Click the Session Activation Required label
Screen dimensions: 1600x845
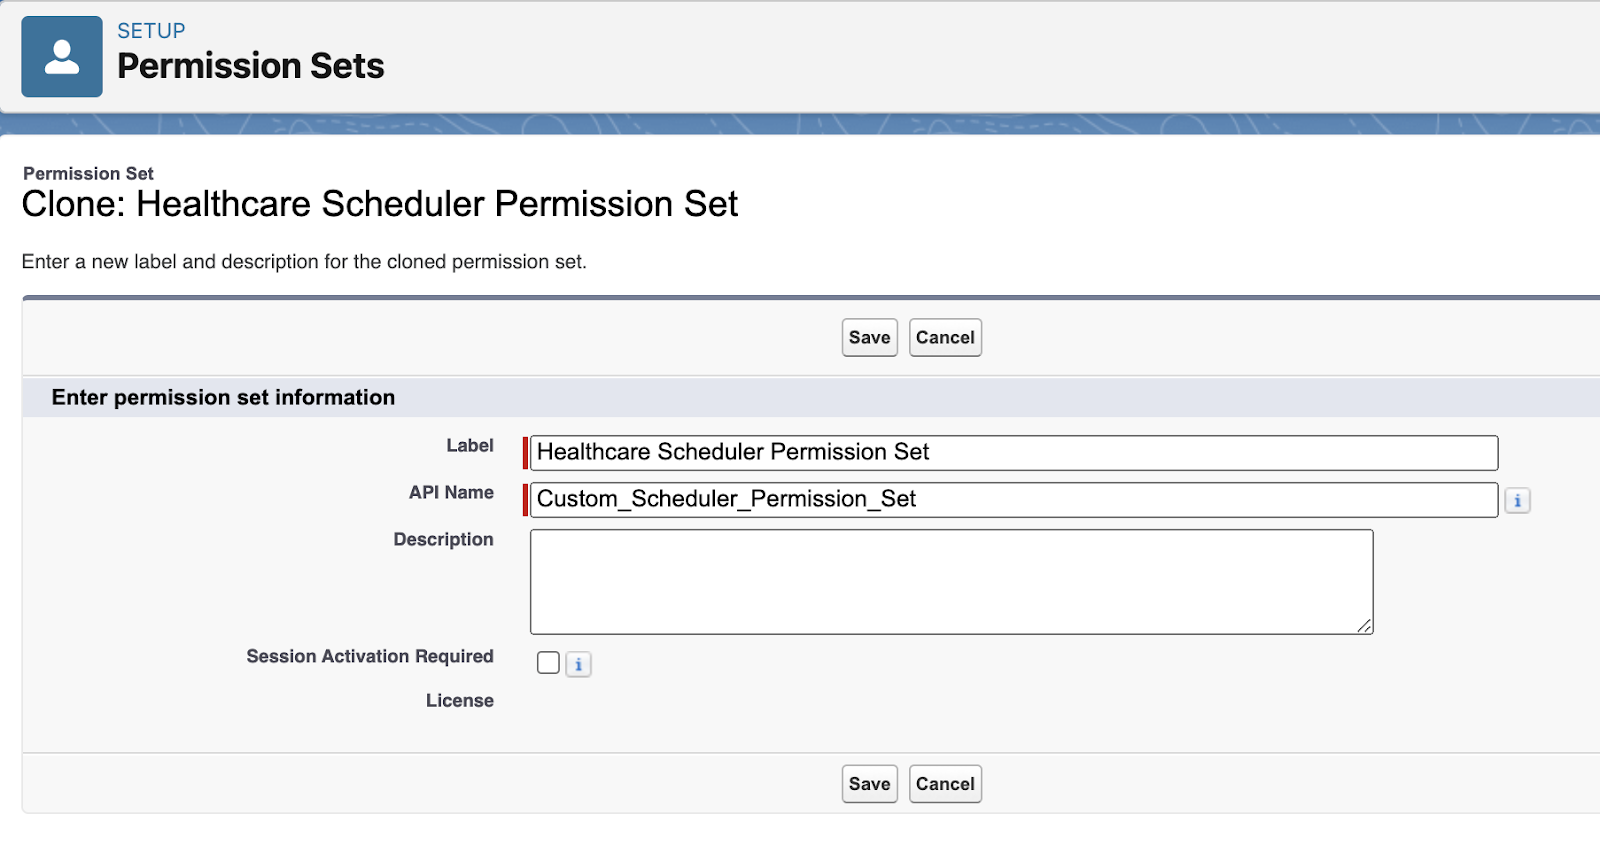tap(370, 656)
